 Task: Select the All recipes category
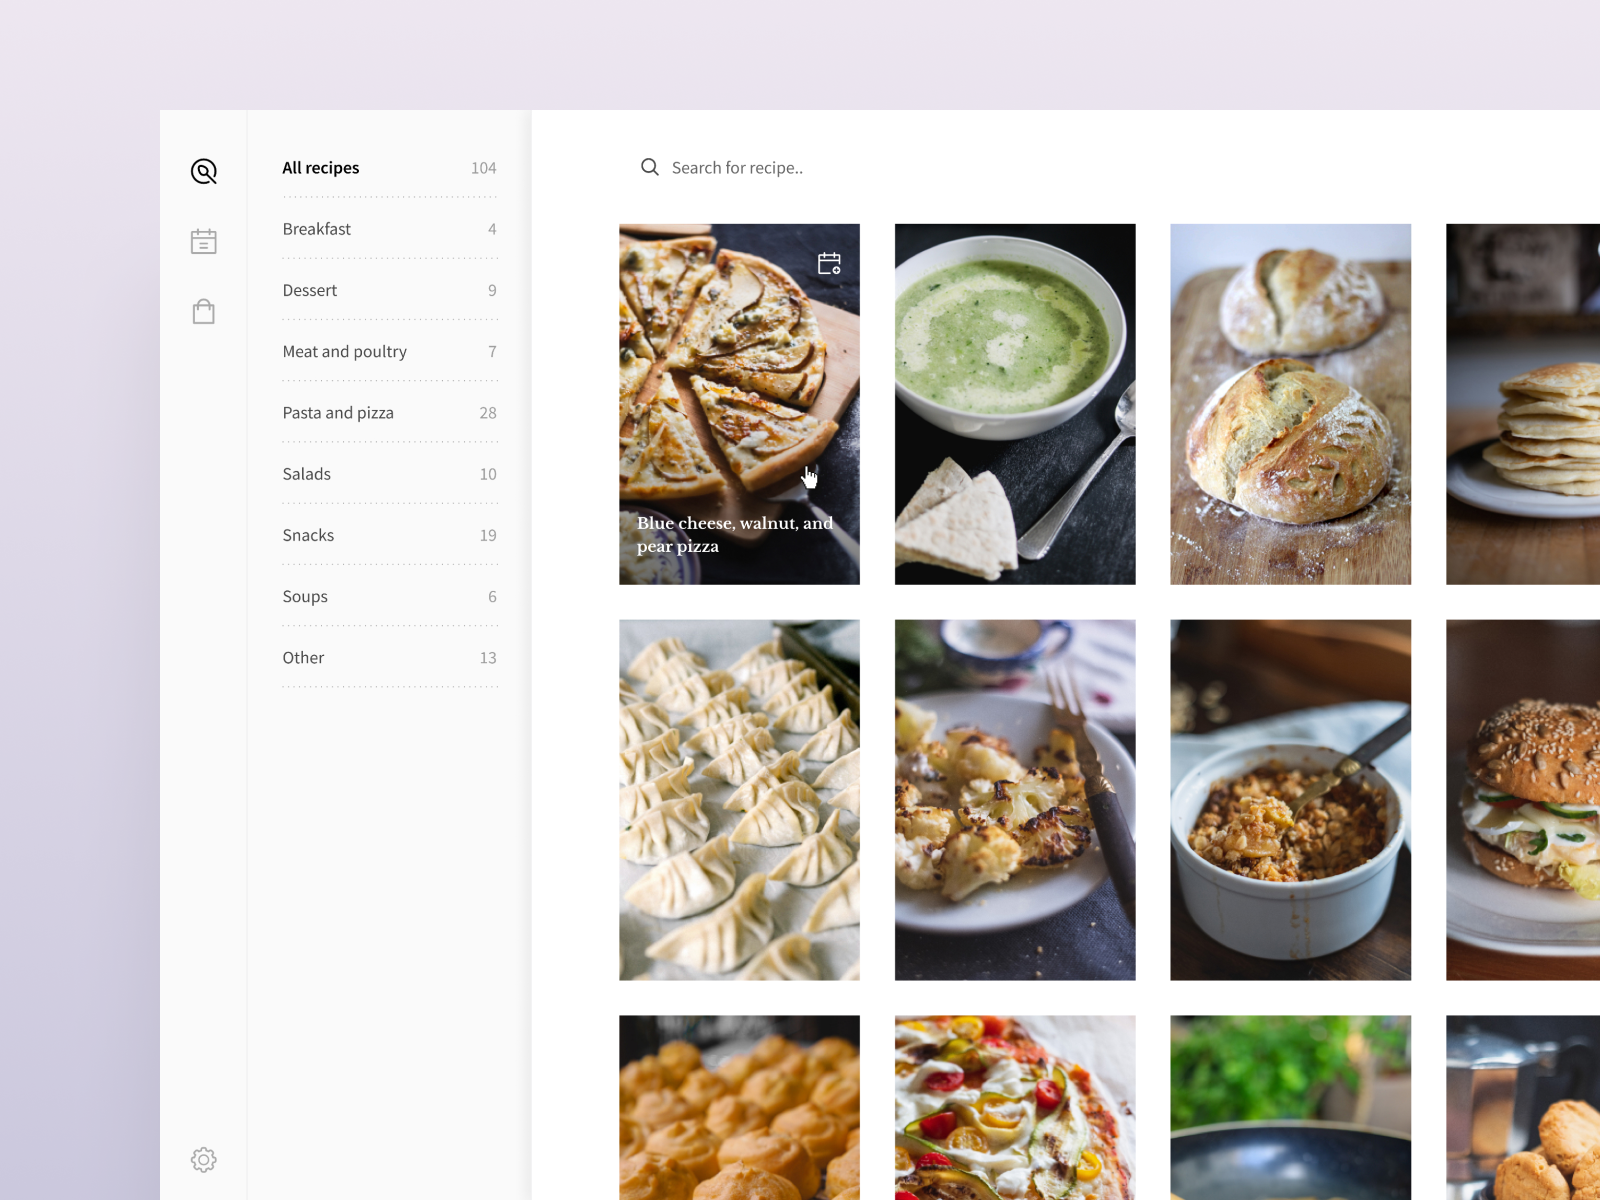(x=390, y=168)
